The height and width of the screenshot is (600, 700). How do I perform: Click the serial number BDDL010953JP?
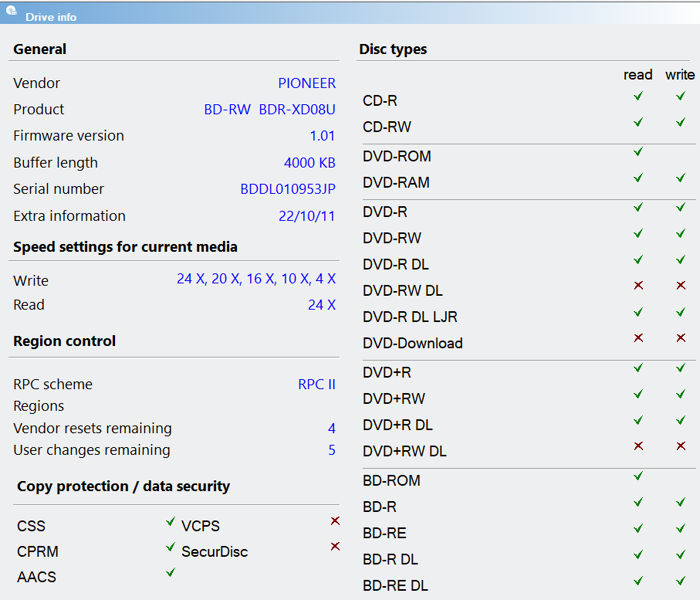(288, 189)
